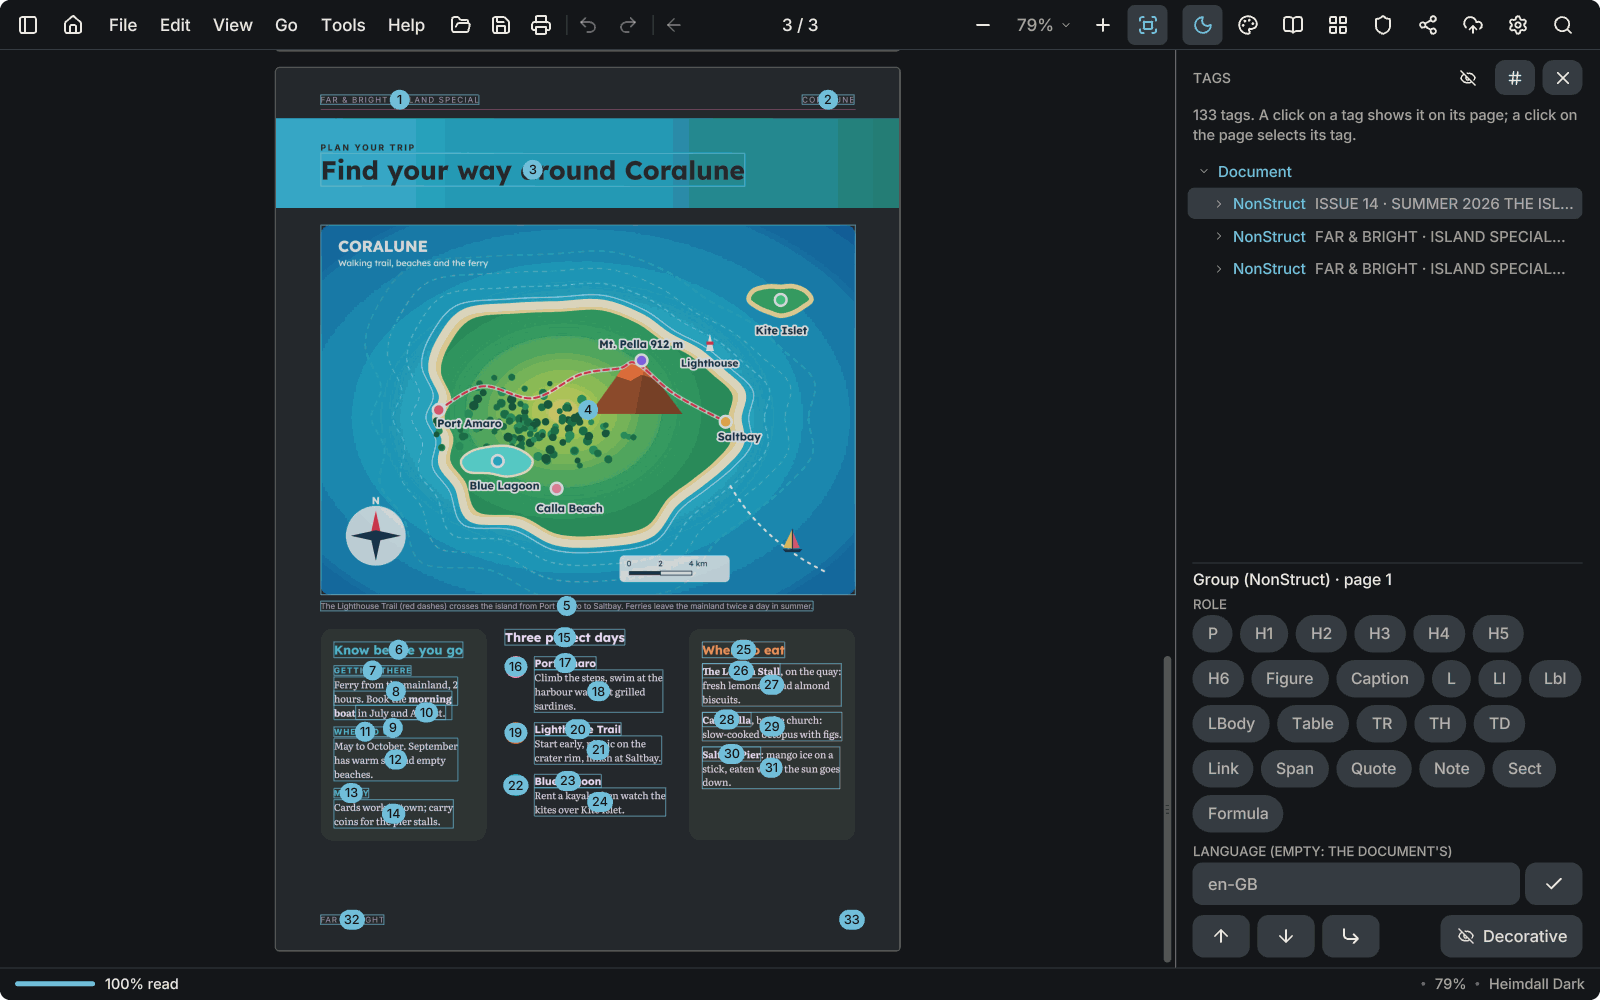
Task: Open the Tools menu
Action: pyautogui.click(x=343, y=25)
